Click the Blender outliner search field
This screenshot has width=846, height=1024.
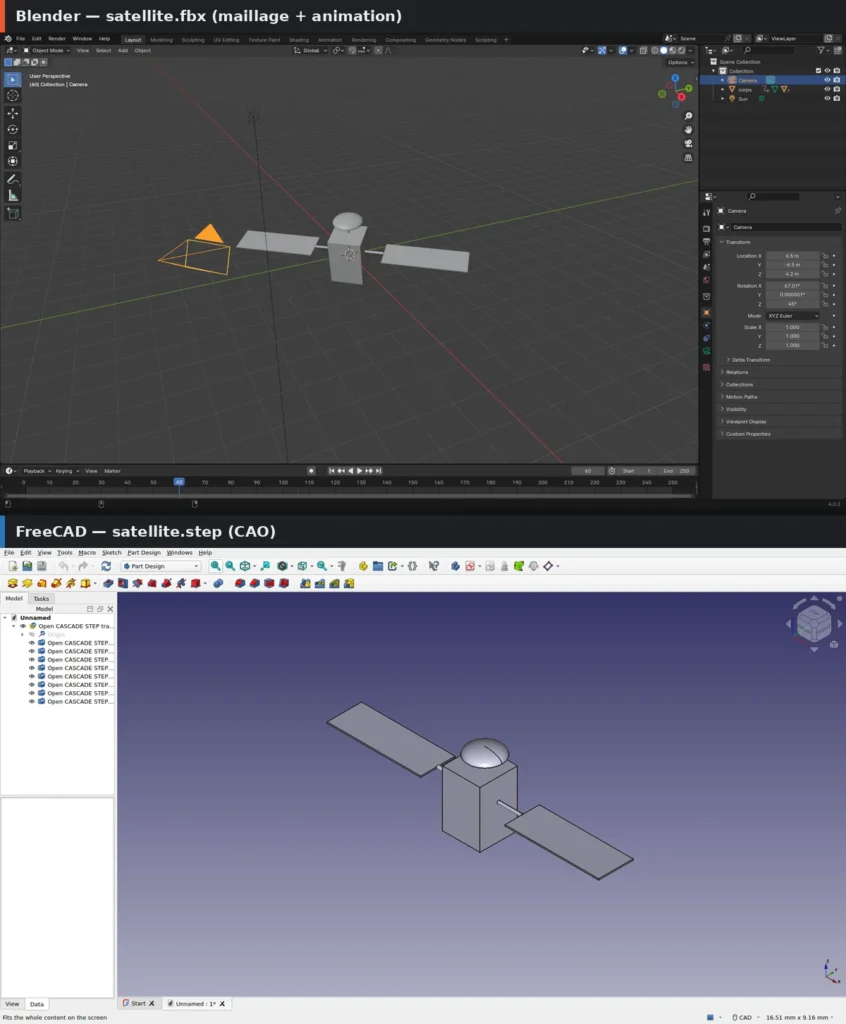click(770, 50)
